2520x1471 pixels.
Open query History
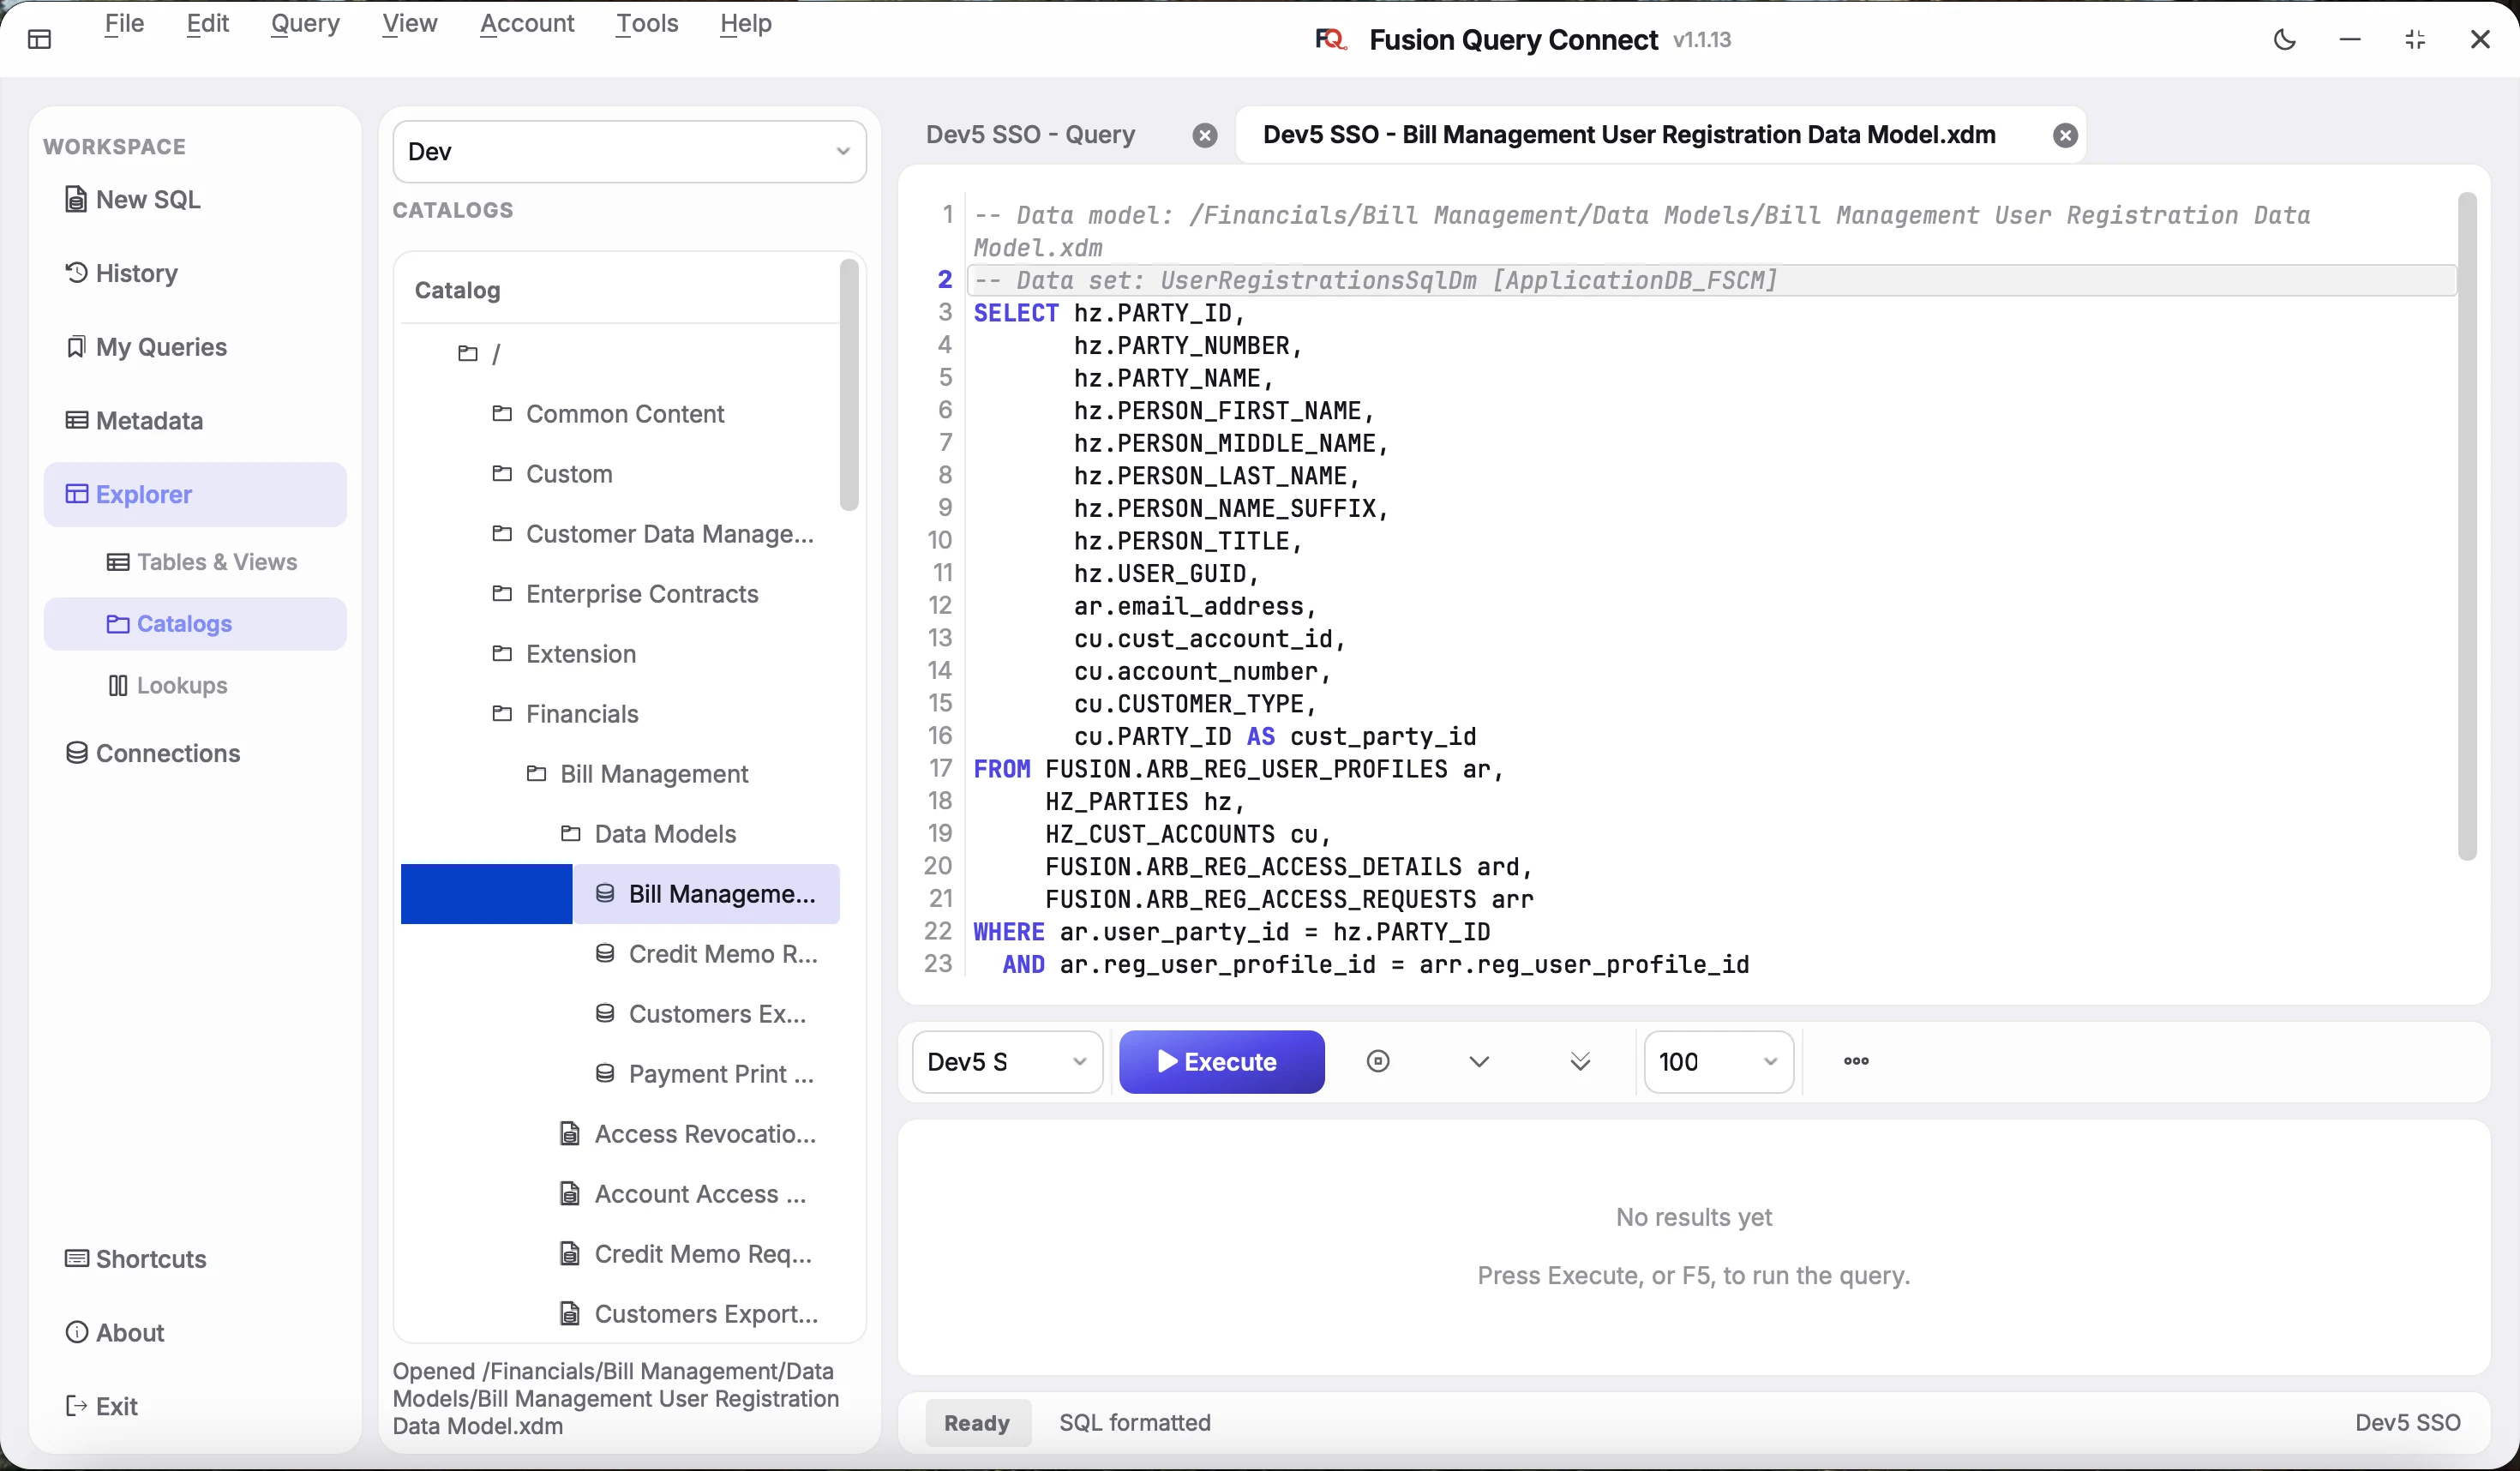coord(195,273)
